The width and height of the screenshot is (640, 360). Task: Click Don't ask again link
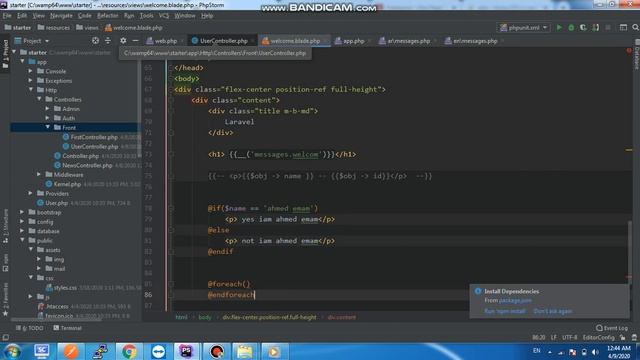[553, 311]
